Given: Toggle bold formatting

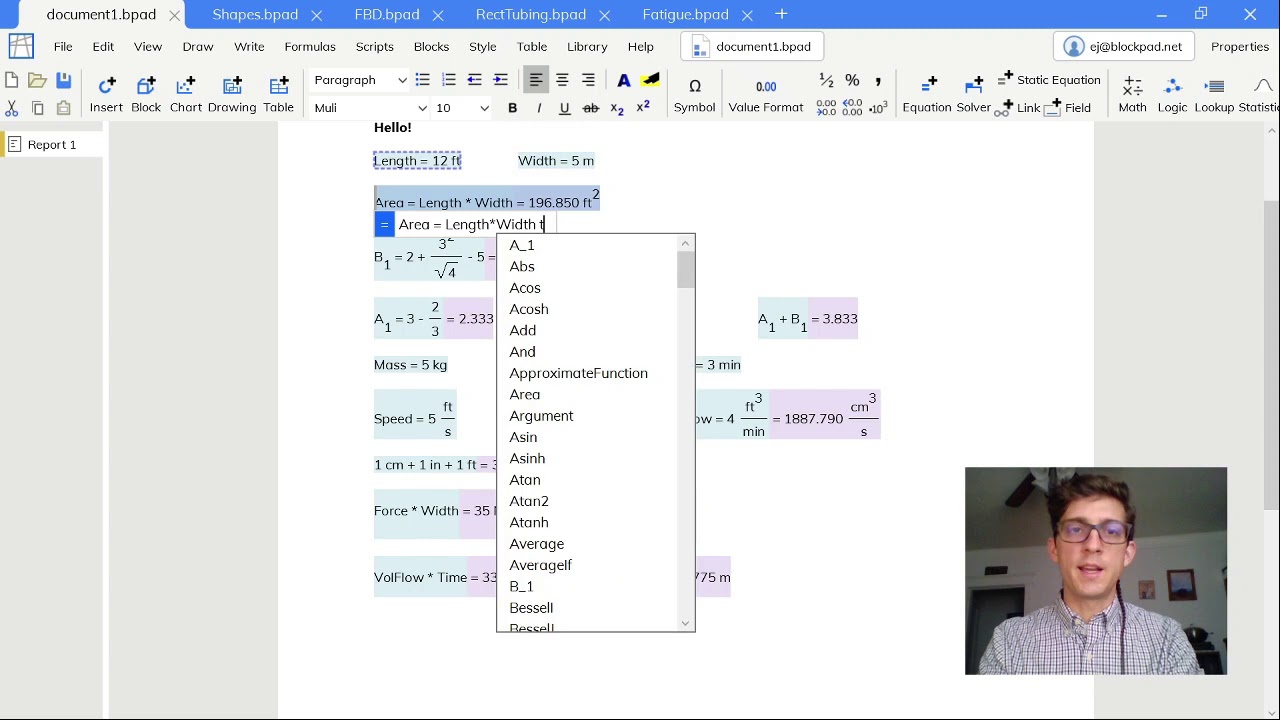Looking at the screenshot, I should coord(512,108).
